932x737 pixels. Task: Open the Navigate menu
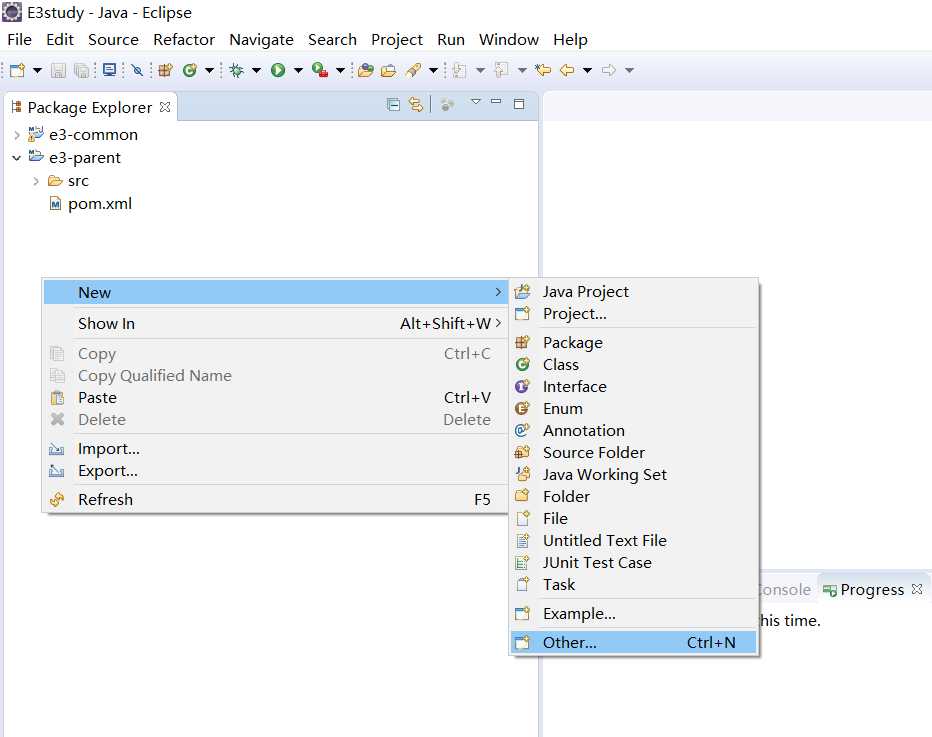pos(262,40)
